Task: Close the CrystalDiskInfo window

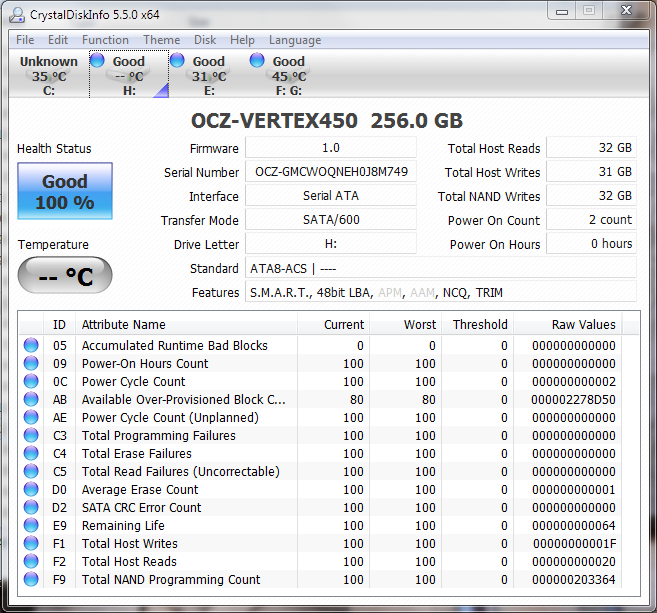Action: coord(626,11)
